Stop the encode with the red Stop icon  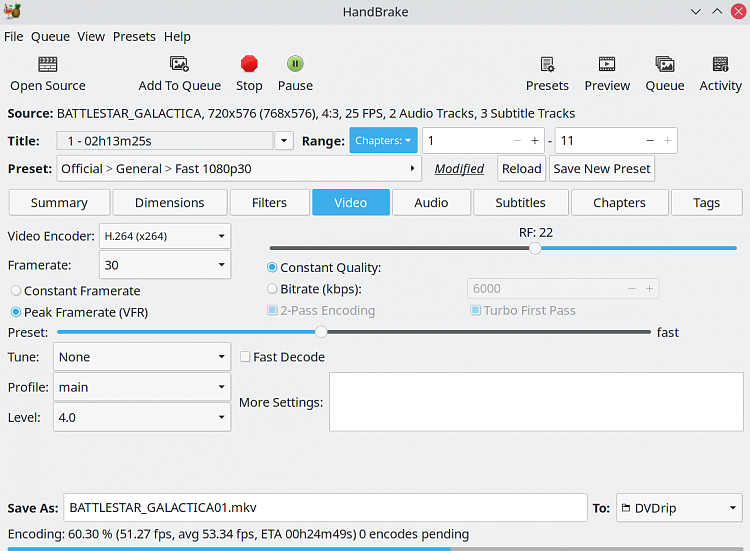point(249,64)
